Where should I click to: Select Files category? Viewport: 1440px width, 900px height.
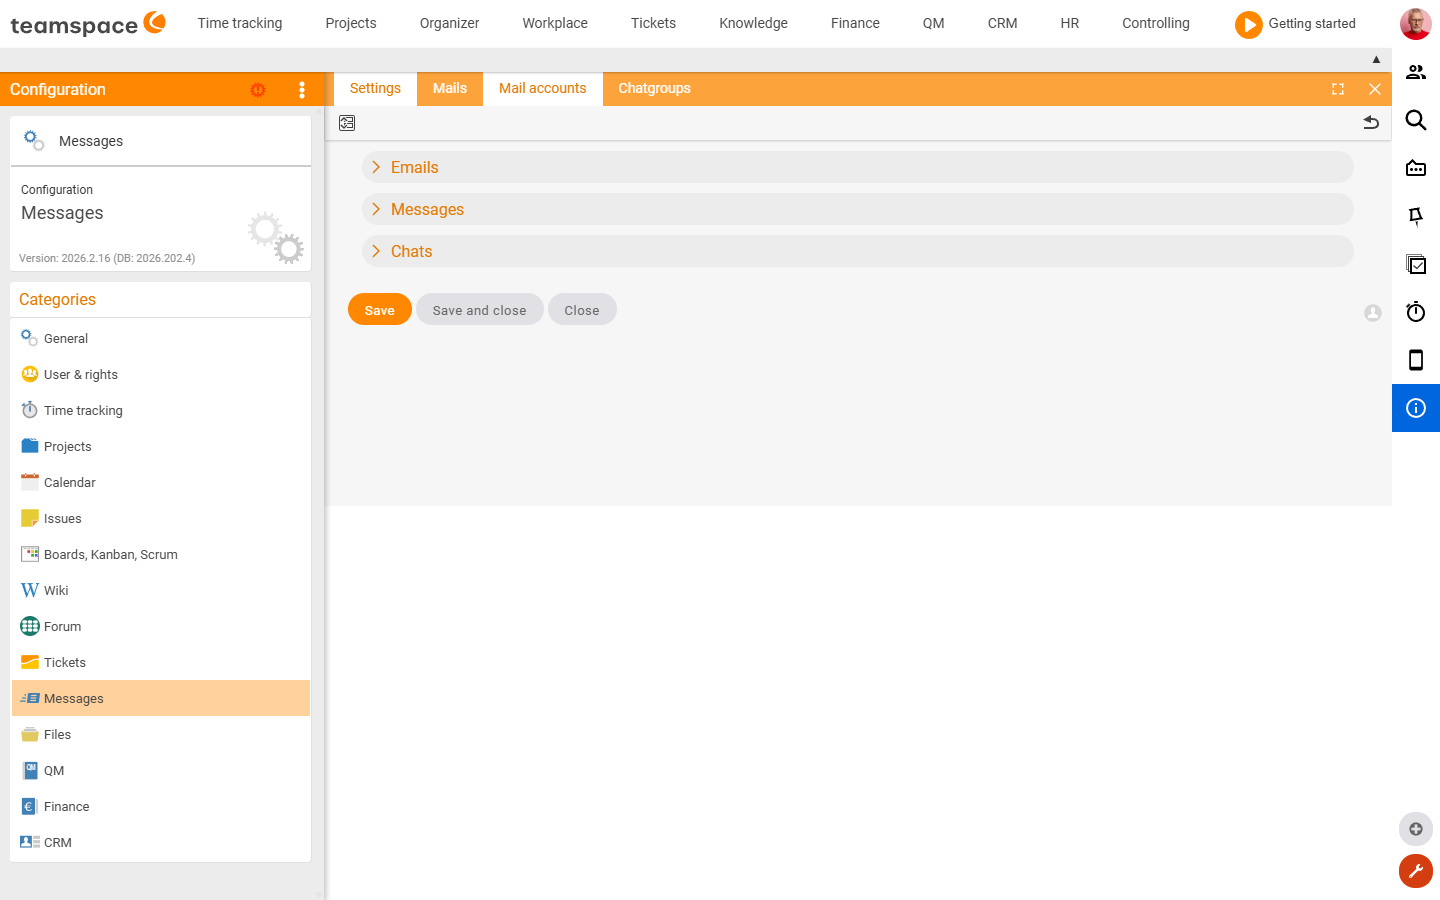pyautogui.click(x=161, y=734)
